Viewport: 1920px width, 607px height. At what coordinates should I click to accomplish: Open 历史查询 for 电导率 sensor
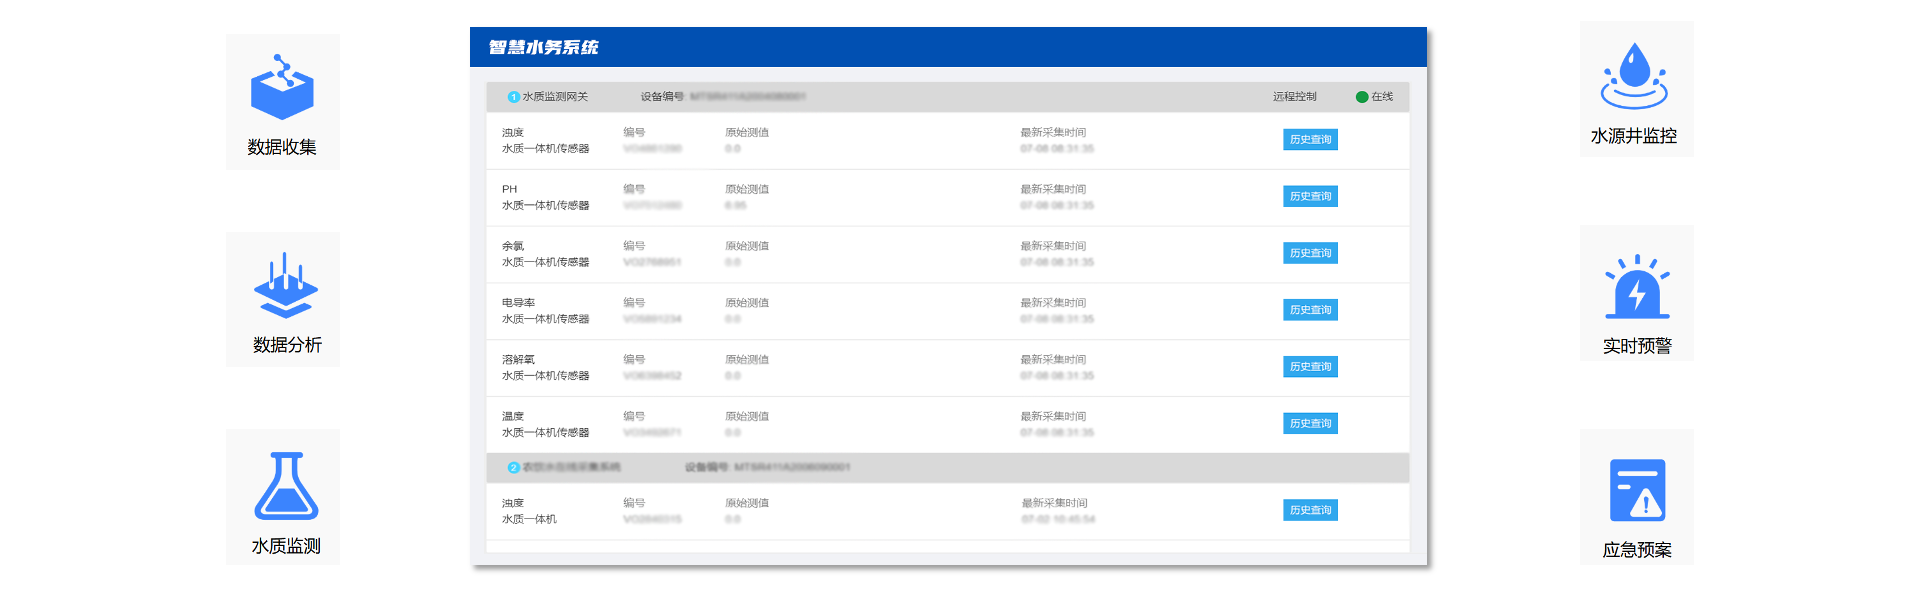point(1310,310)
